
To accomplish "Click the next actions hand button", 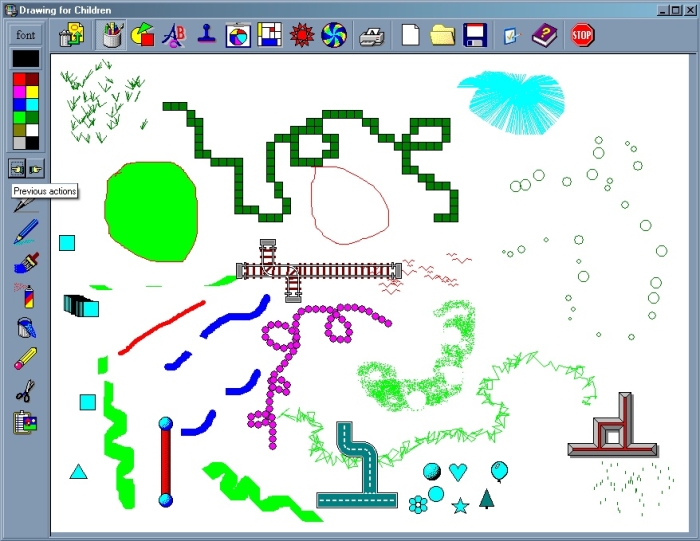I will tap(35, 167).
